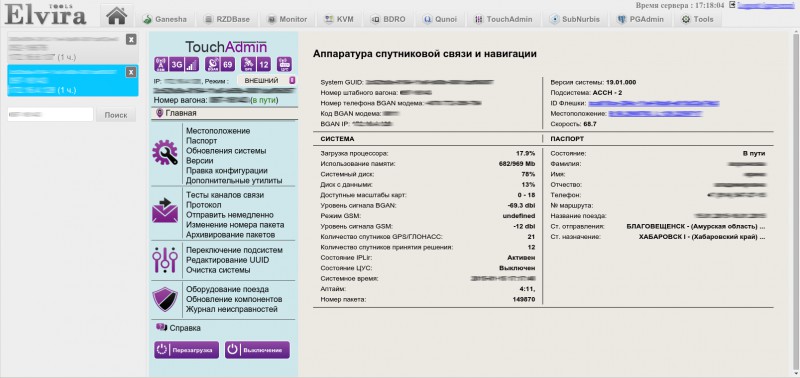Click the BGAN satellite dish icon

212,64
